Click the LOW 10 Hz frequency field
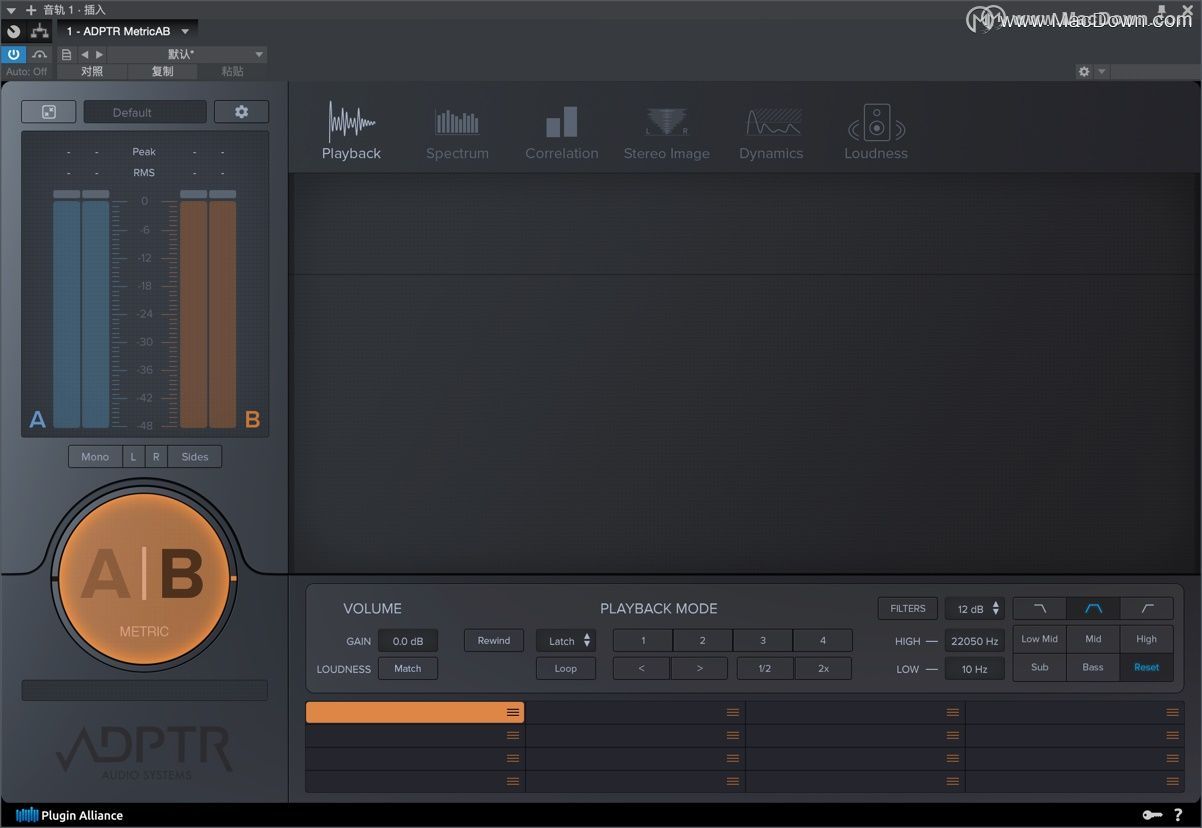Screen dimensions: 1202x828 975,669
